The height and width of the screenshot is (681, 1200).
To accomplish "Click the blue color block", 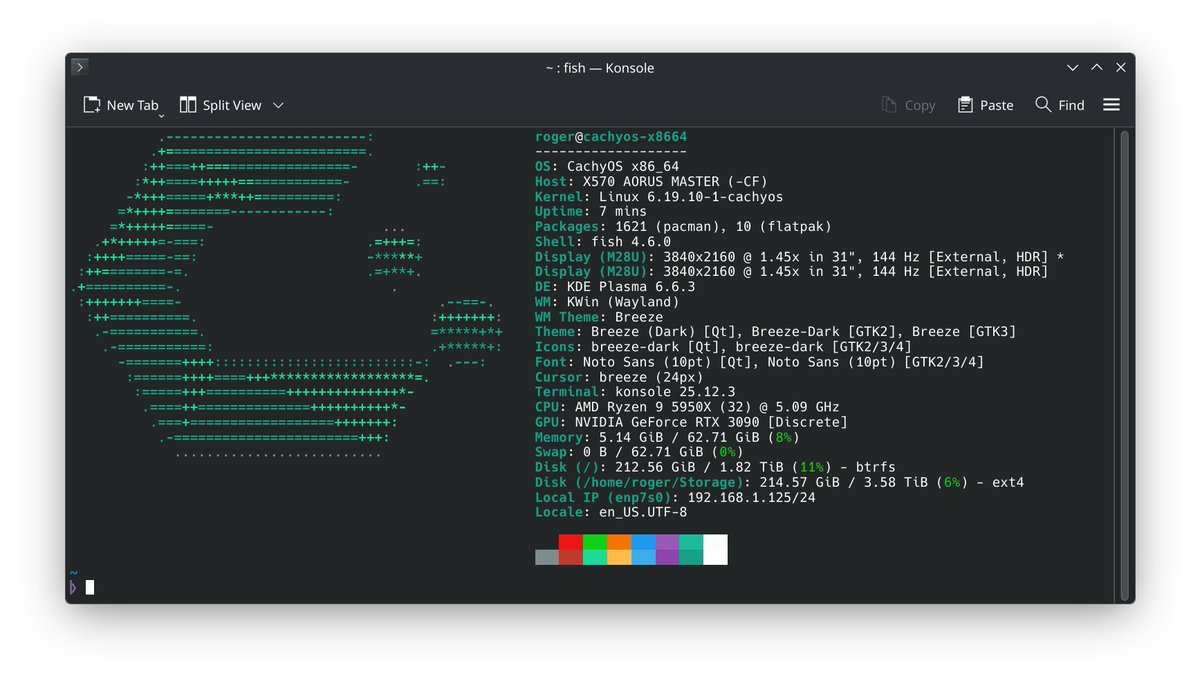I will click(x=643, y=549).
